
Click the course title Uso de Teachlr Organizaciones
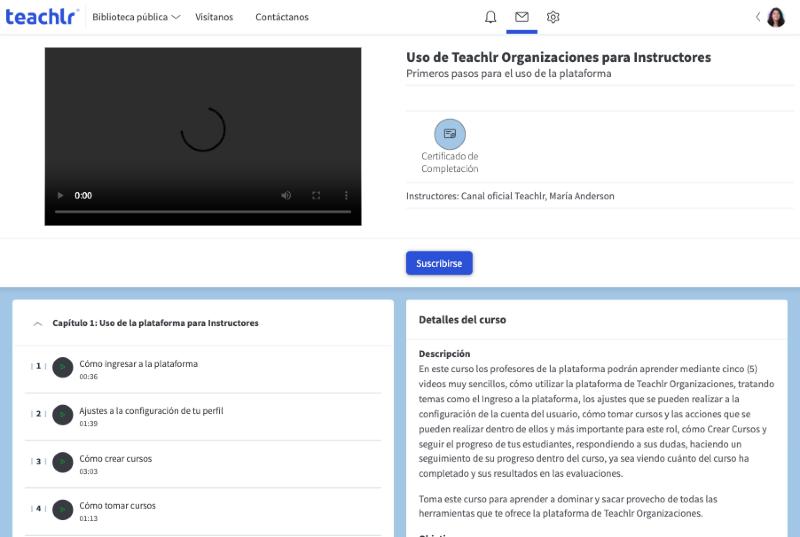[558, 57]
